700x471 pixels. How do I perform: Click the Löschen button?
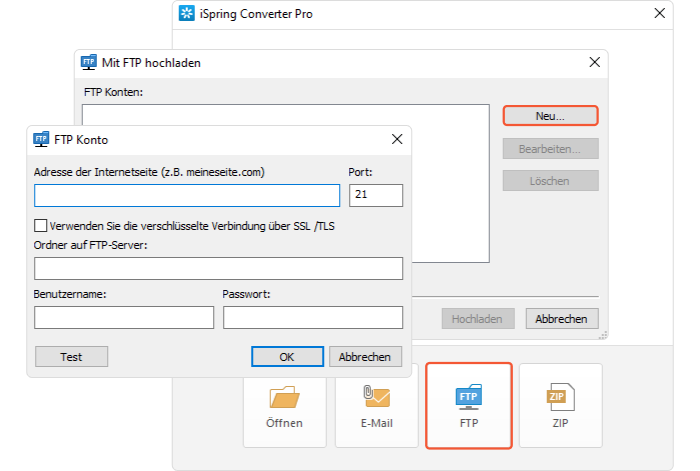point(550,181)
